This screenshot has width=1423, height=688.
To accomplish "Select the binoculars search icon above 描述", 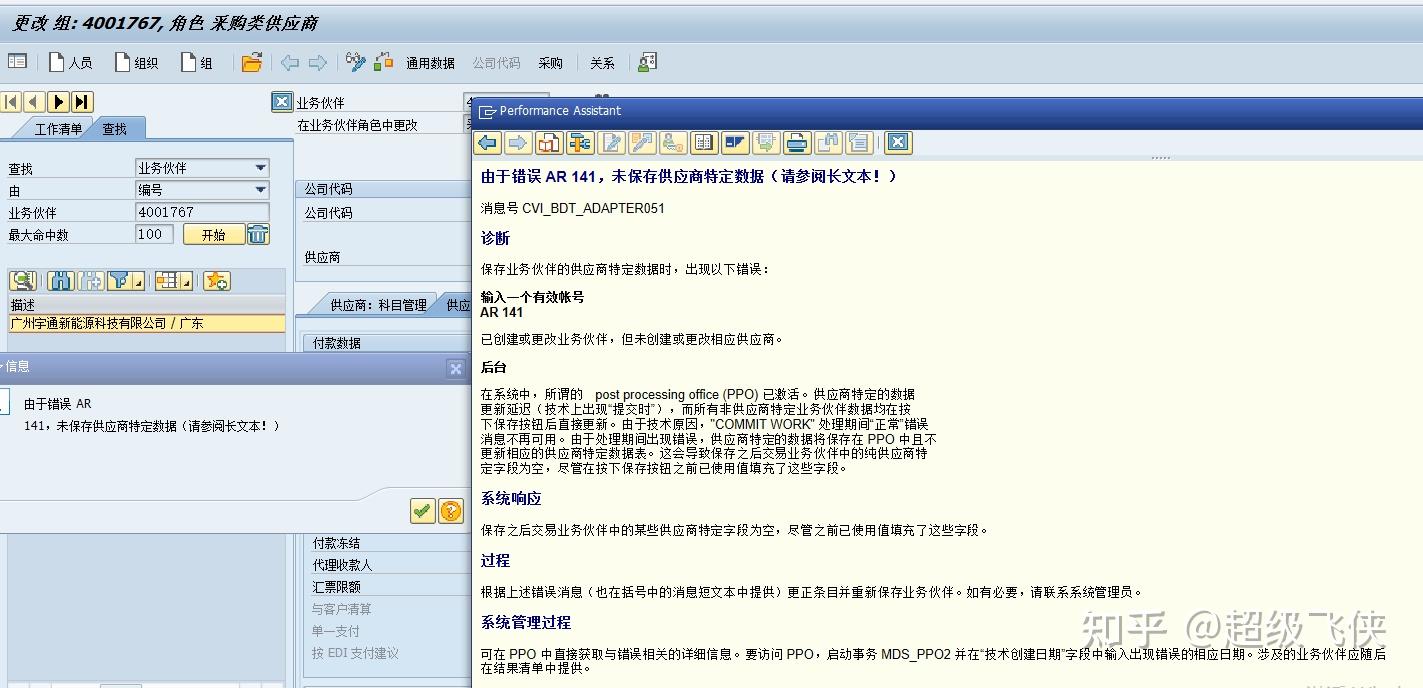I will point(63,280).
